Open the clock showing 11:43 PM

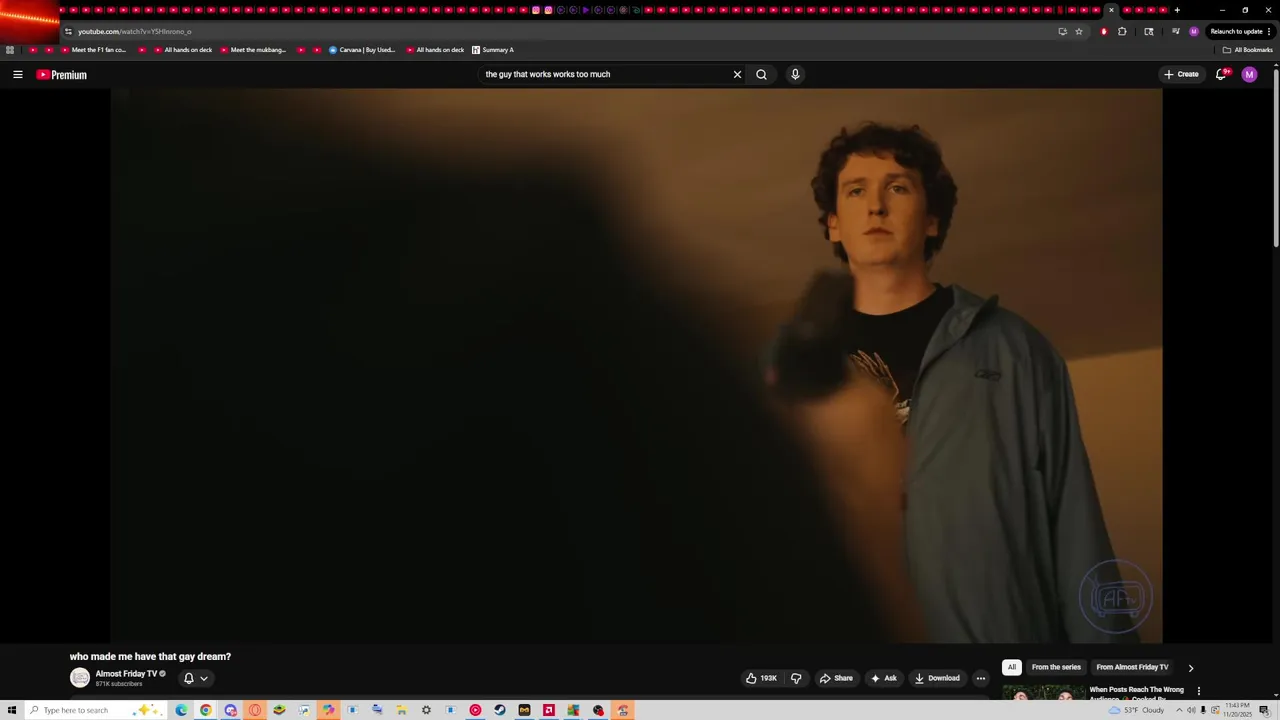point(1237,710)
